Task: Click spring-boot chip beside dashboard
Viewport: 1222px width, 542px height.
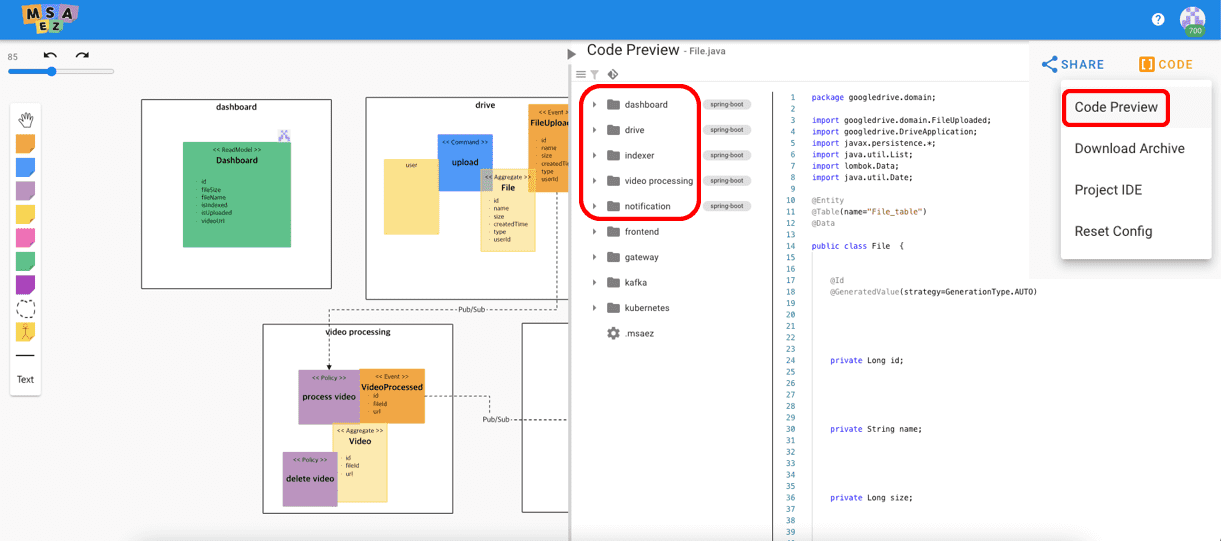Action: pyautogui.click(x=726, y=104)
